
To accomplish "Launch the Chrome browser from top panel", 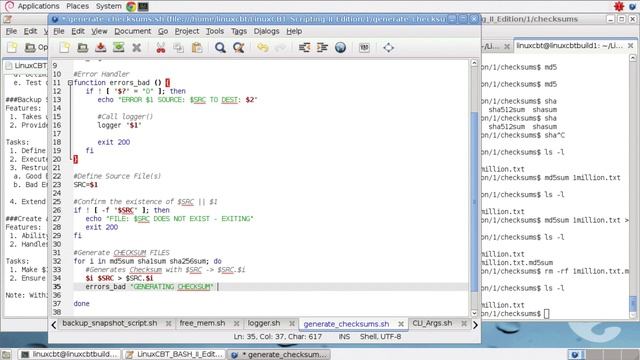I will 131,6.
